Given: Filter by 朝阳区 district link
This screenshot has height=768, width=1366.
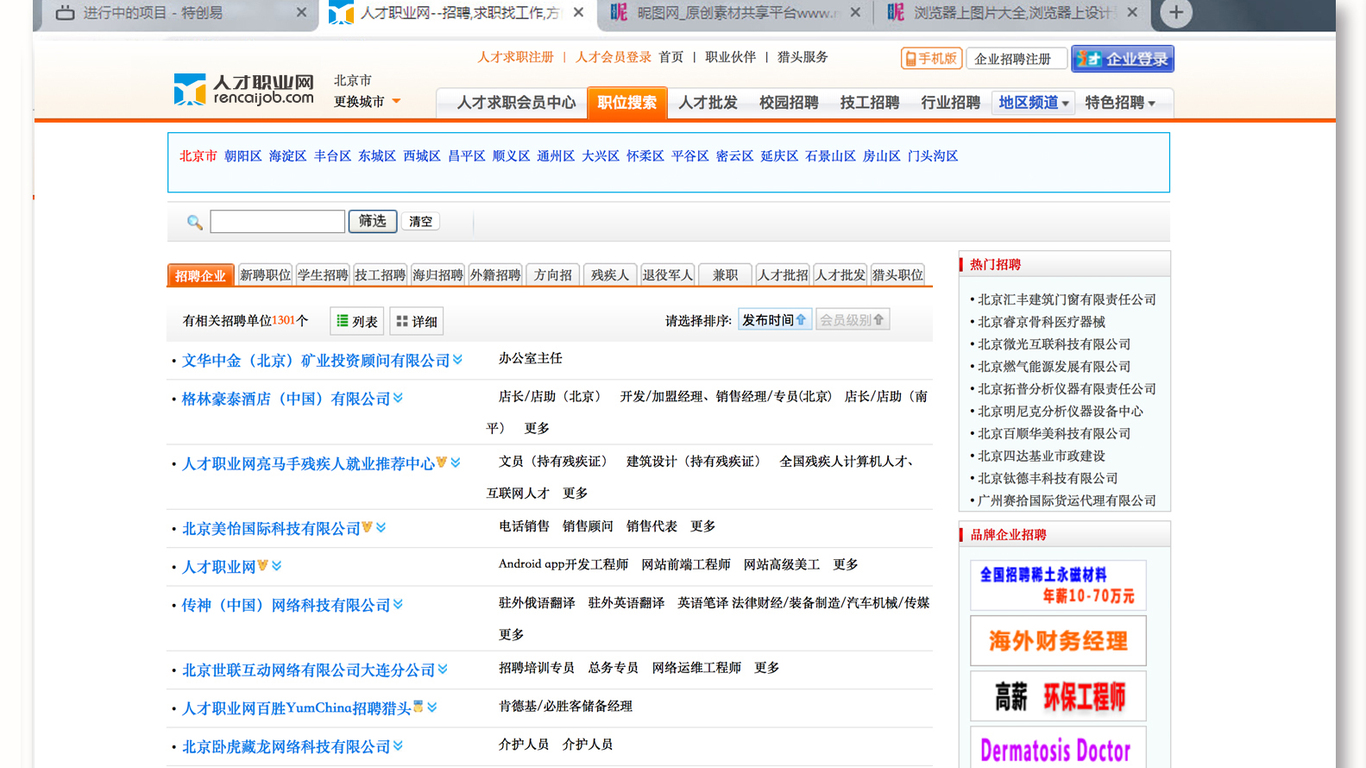Looking at the screenshot, I should pos(243,156).
